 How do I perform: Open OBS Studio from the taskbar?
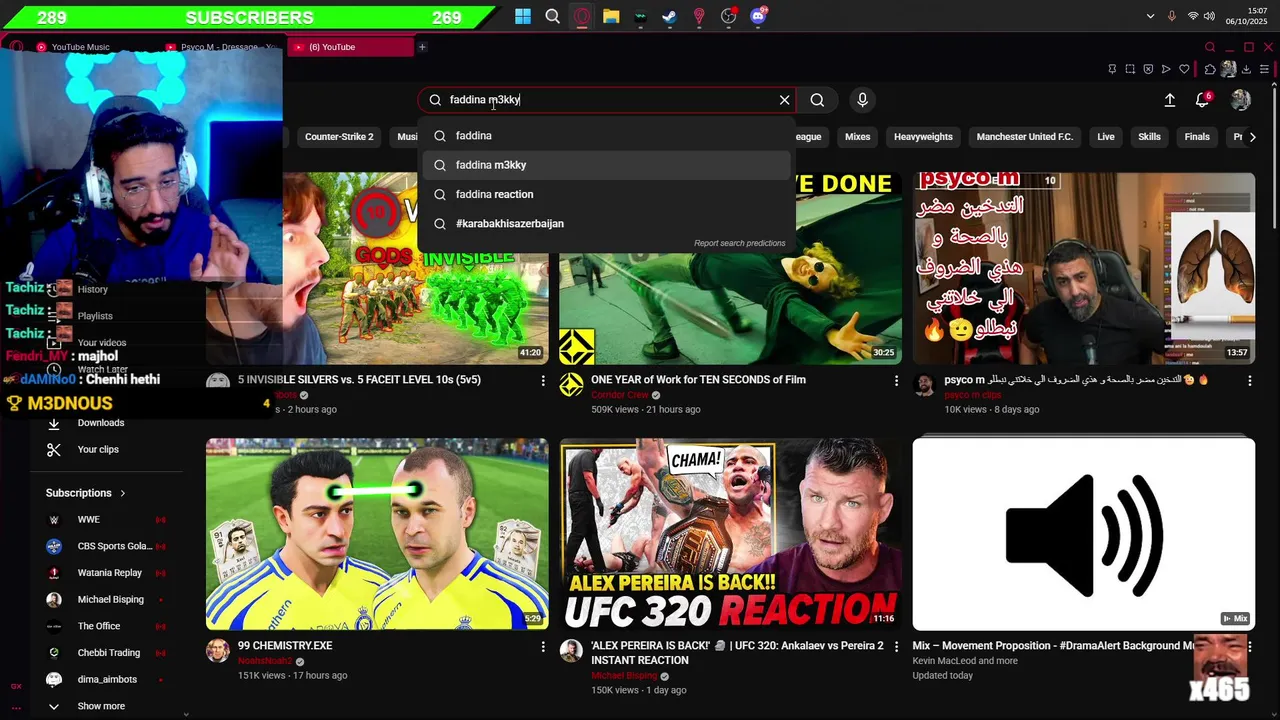pos(729,16)
